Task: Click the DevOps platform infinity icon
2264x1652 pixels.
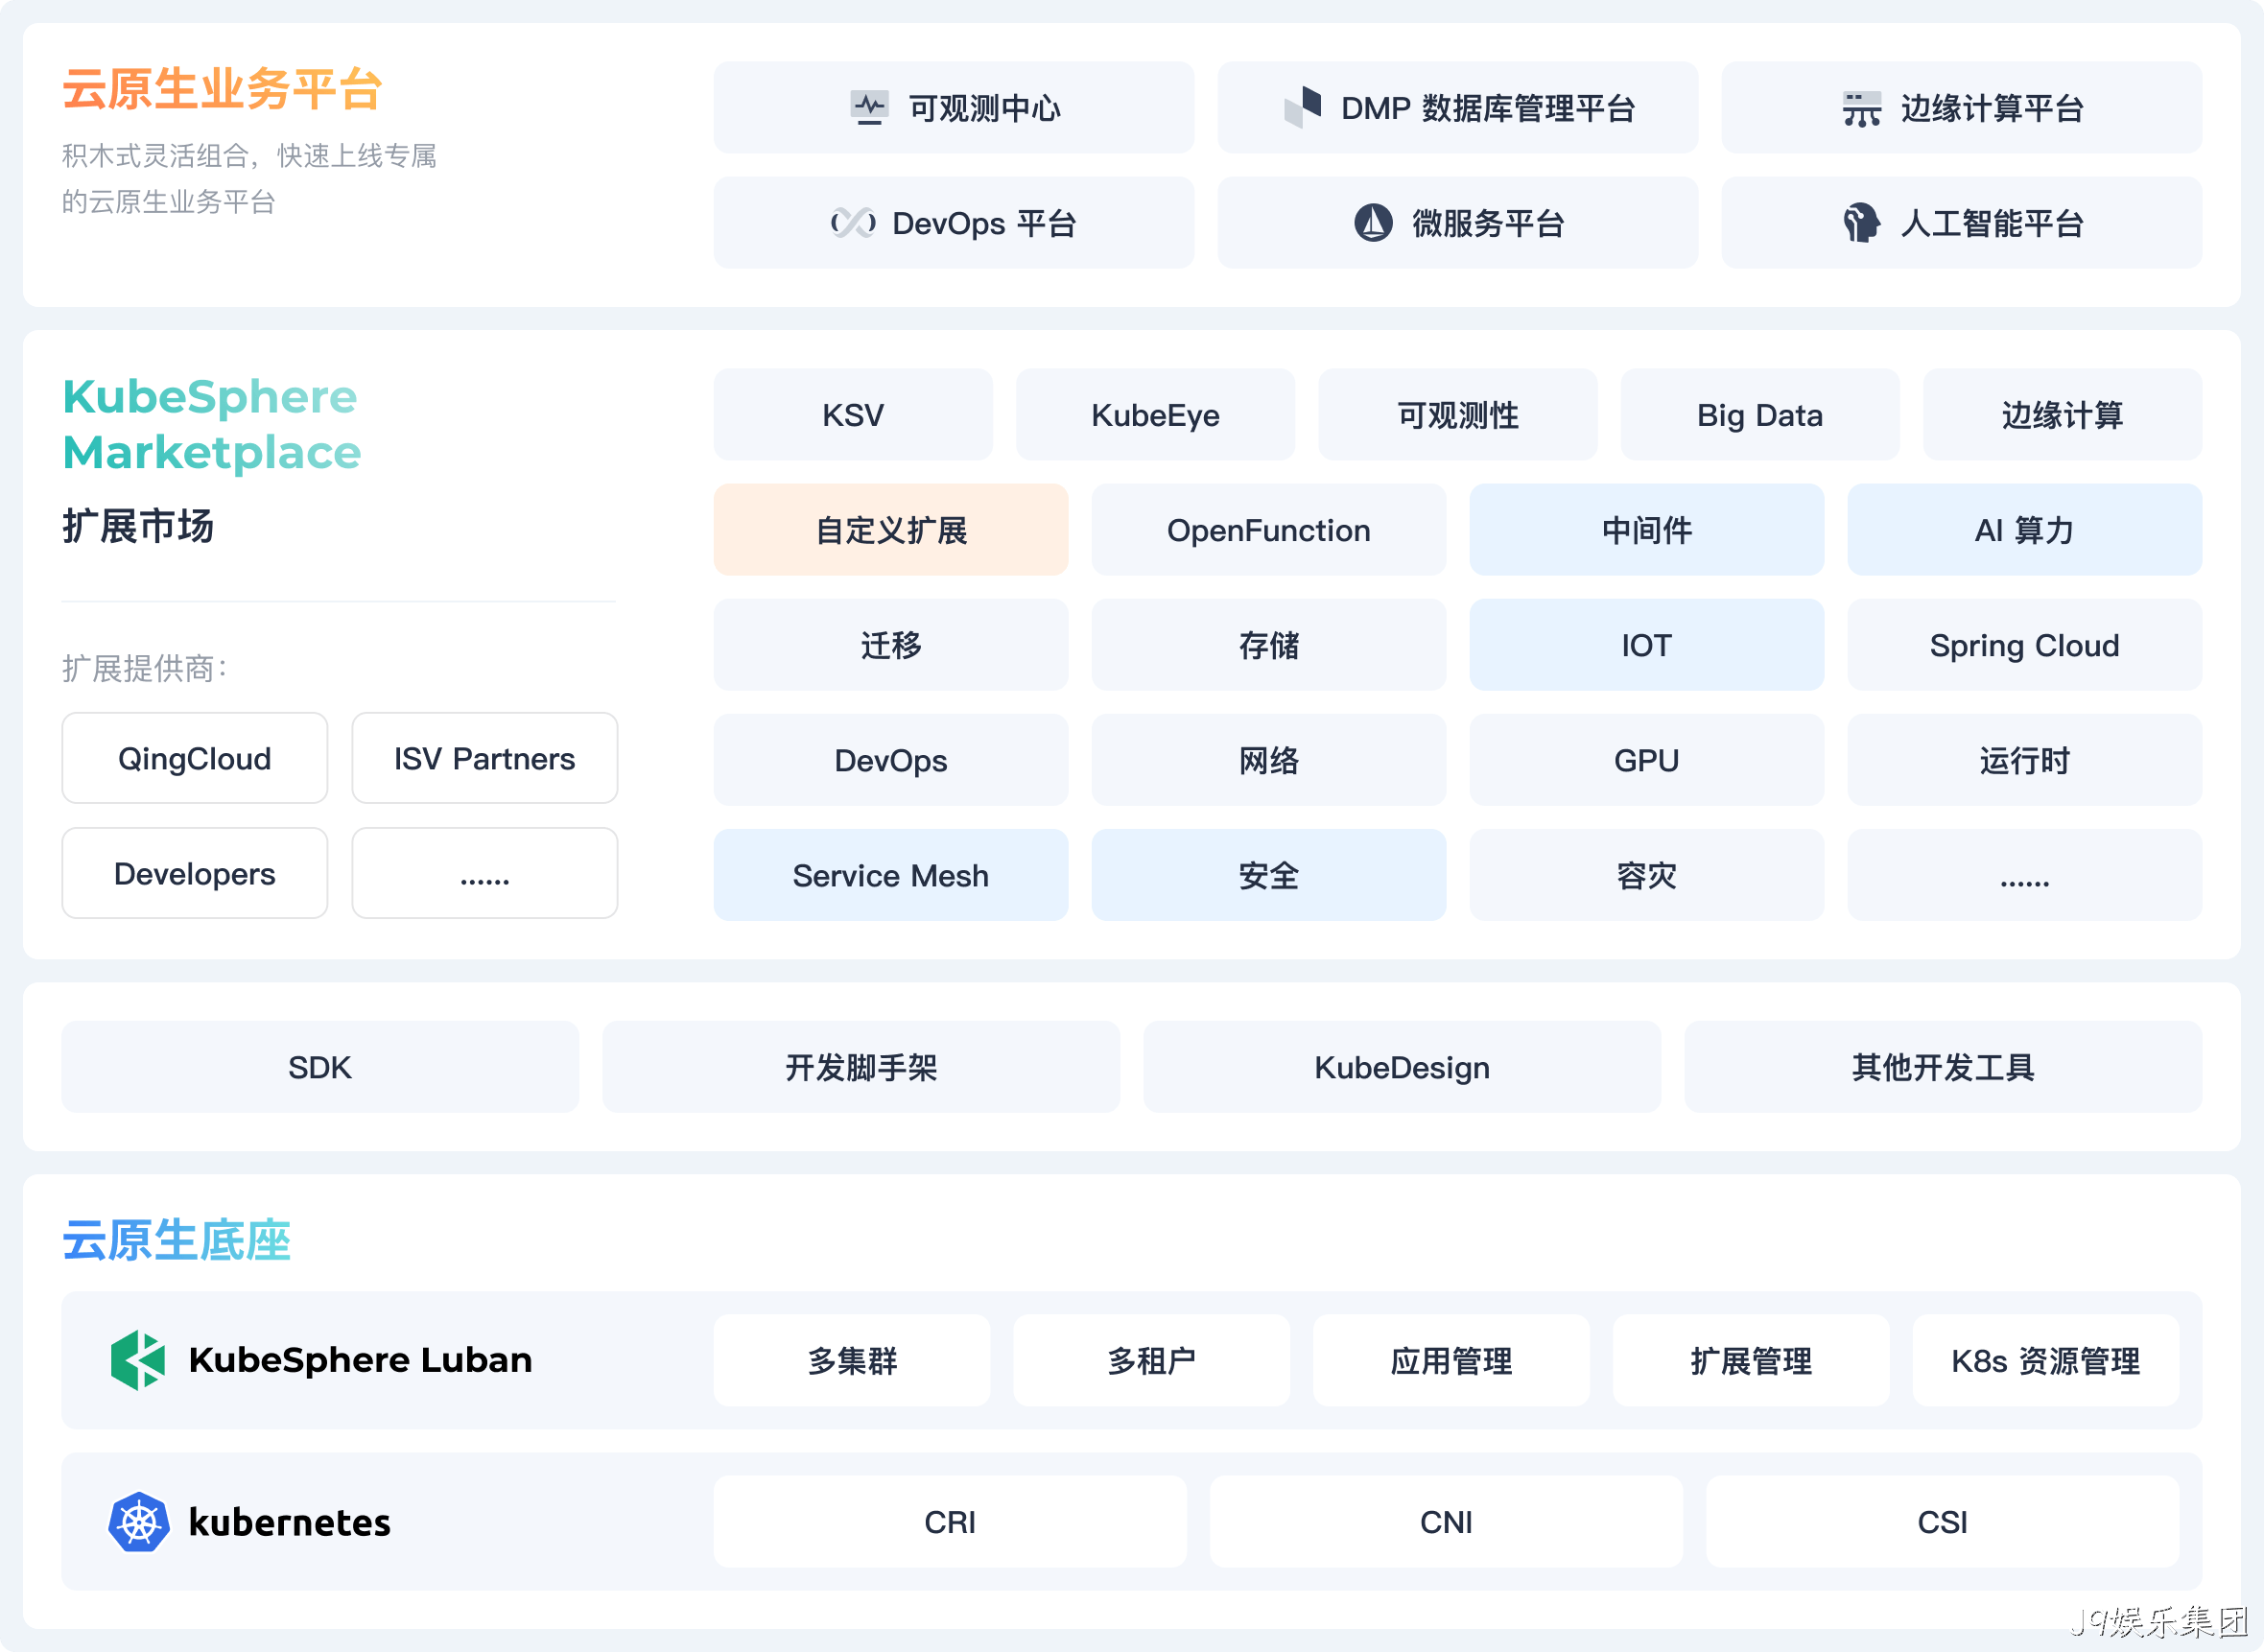Action: click(853, 223)
